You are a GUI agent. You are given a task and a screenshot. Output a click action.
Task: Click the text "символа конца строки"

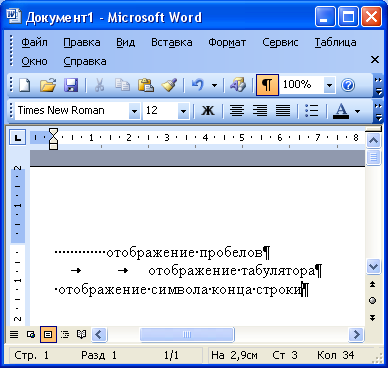(x=226, y=290)
